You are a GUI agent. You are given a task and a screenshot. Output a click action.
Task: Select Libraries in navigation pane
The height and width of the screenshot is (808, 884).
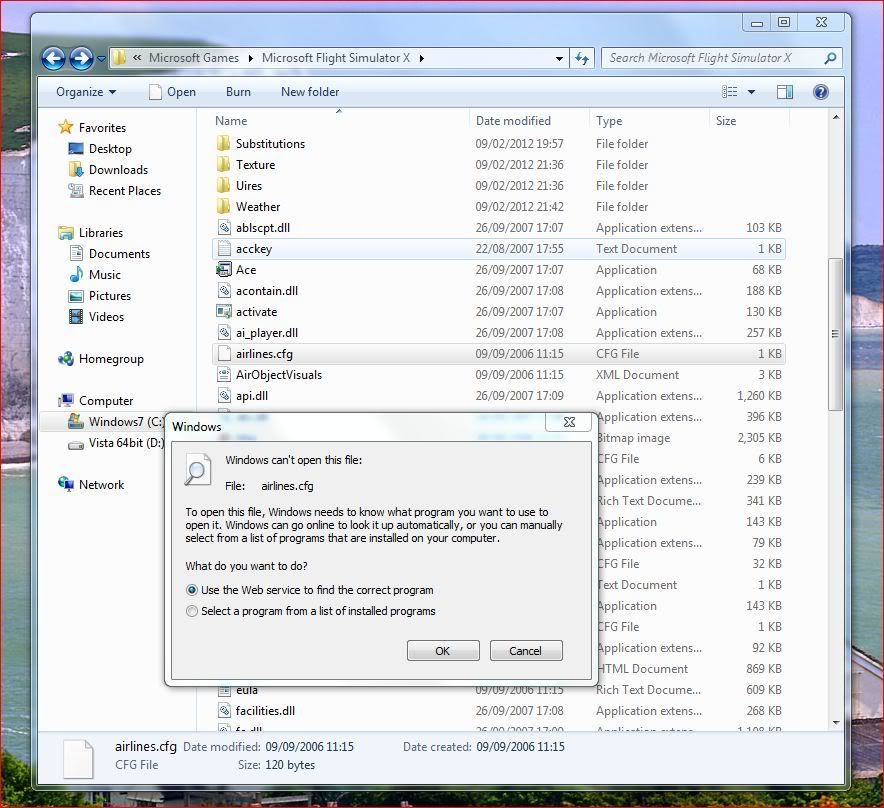[x=91, y=232]
